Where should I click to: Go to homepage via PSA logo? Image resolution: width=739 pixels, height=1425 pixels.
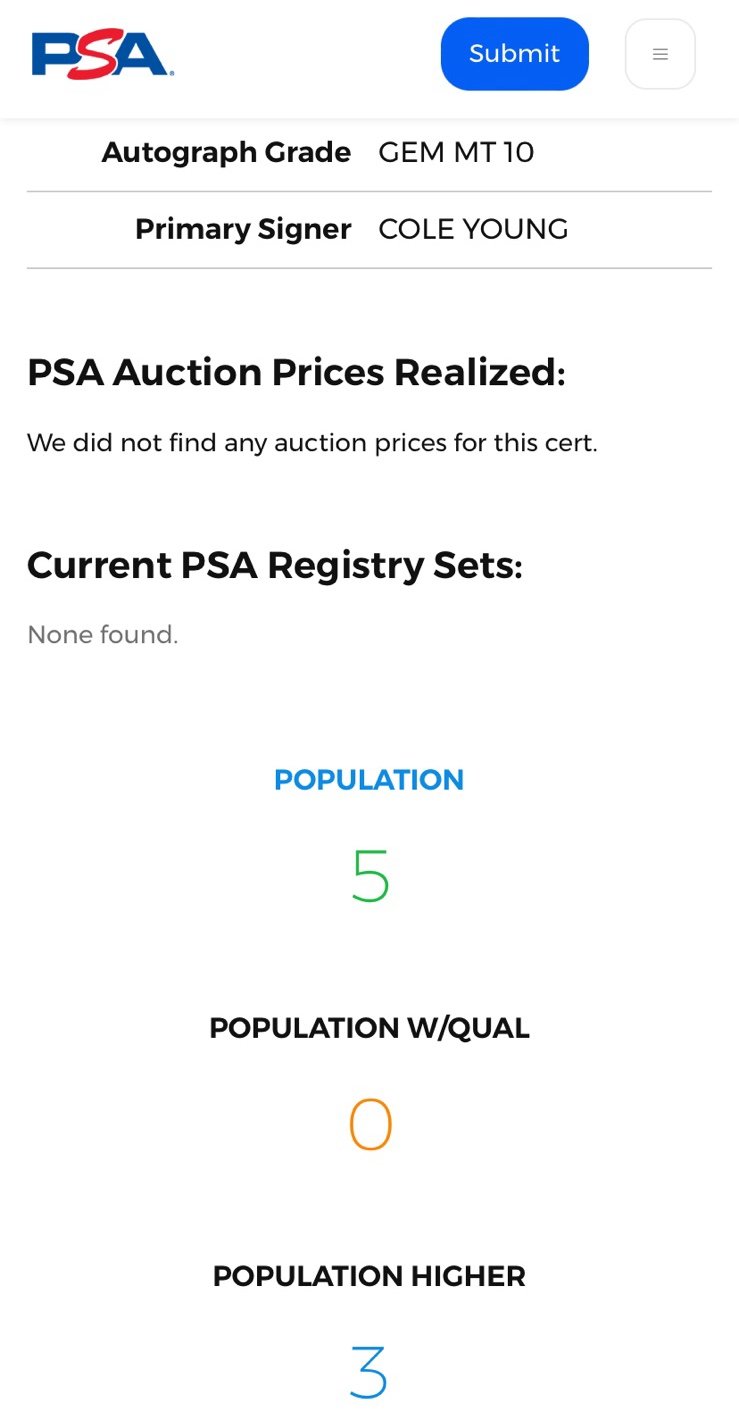pyautogui.click(x=103, y=54)
